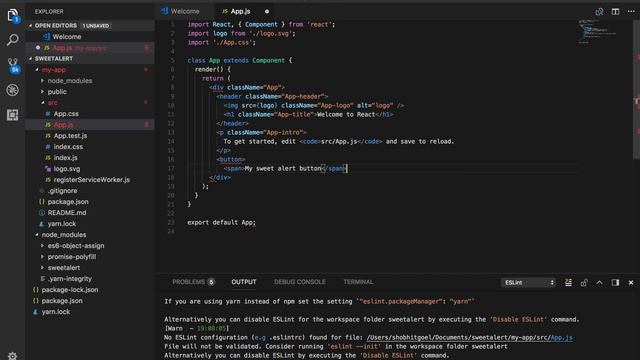Toggle output scroll lock icon
Image resolution: width=640 pixels, height=360 pixels.
[x=584, y=282]
